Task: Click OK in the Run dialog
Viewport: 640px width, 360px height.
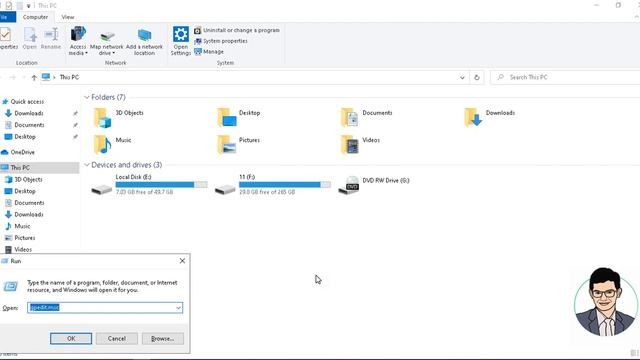Action: (x=71, y=338)
